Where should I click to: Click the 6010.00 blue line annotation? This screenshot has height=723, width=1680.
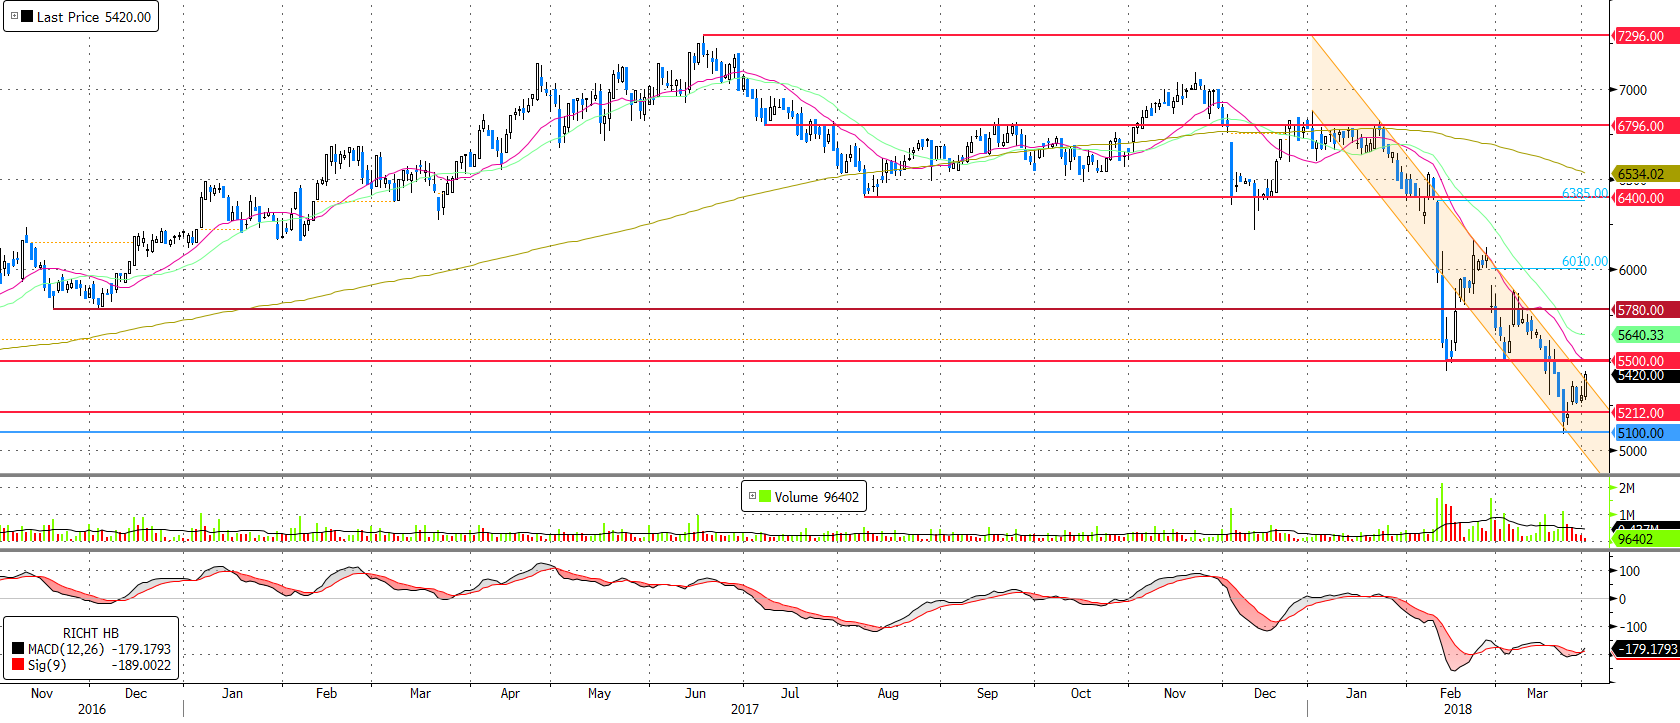click(x=1585, y=261)
